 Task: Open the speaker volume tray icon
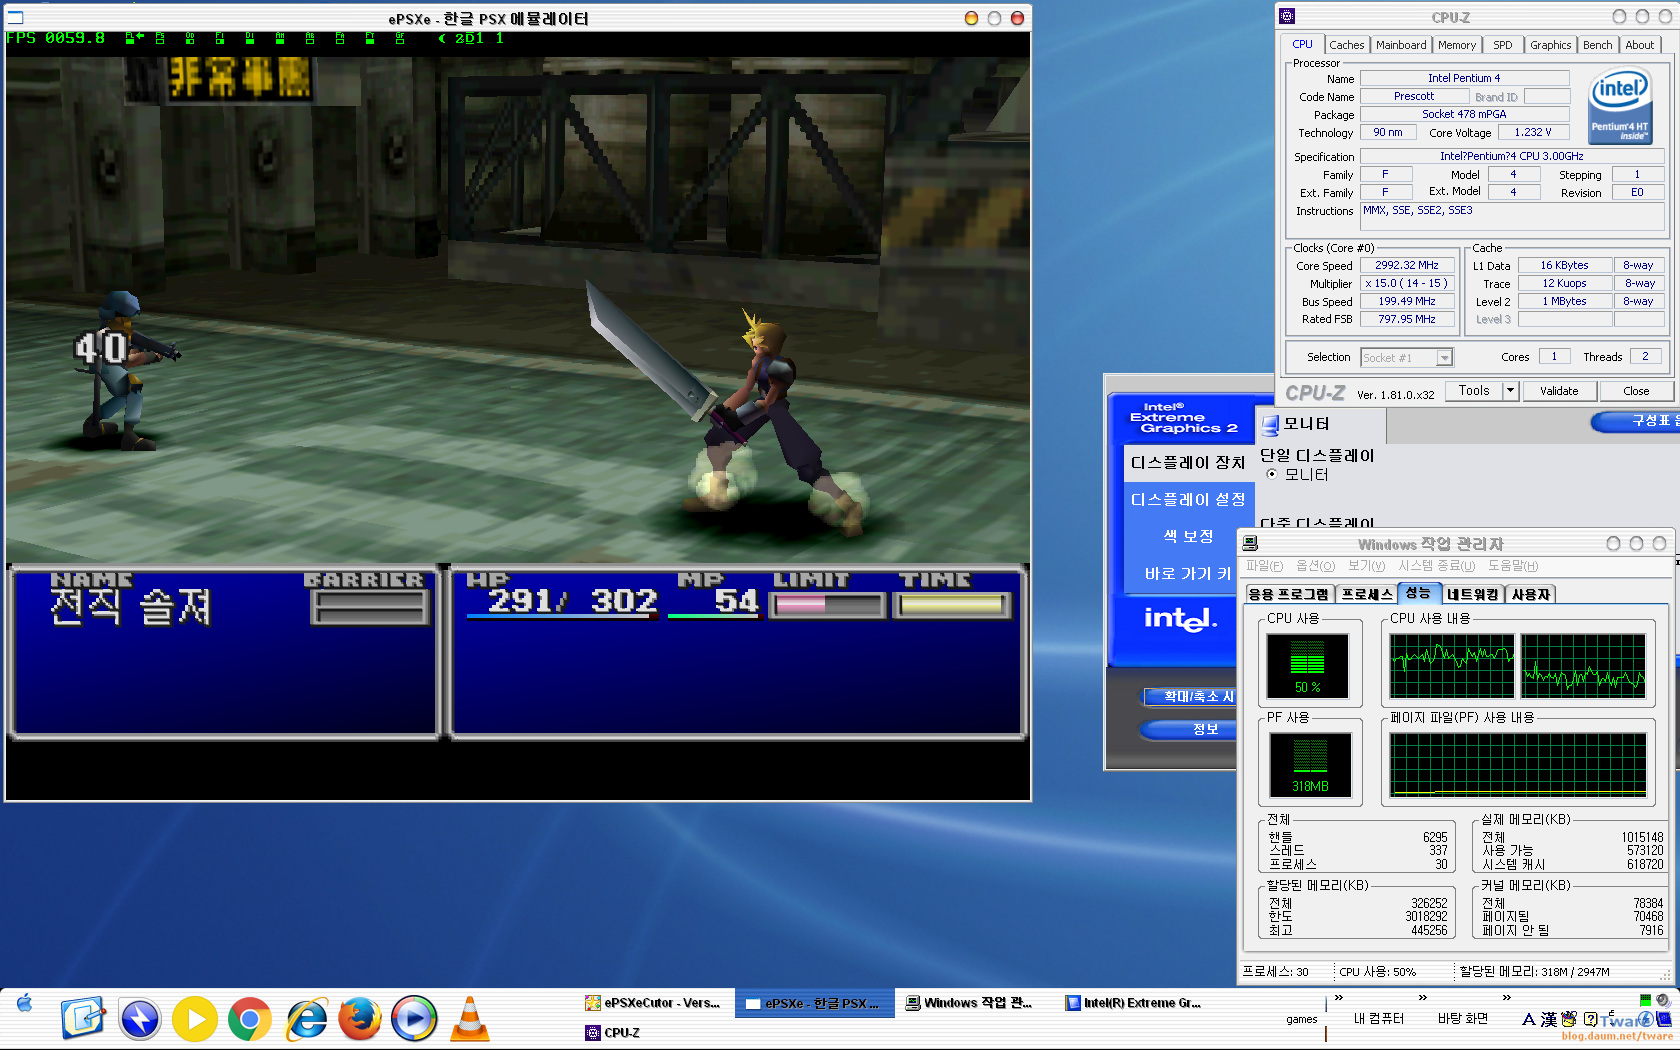(x=1663, y=1000)
